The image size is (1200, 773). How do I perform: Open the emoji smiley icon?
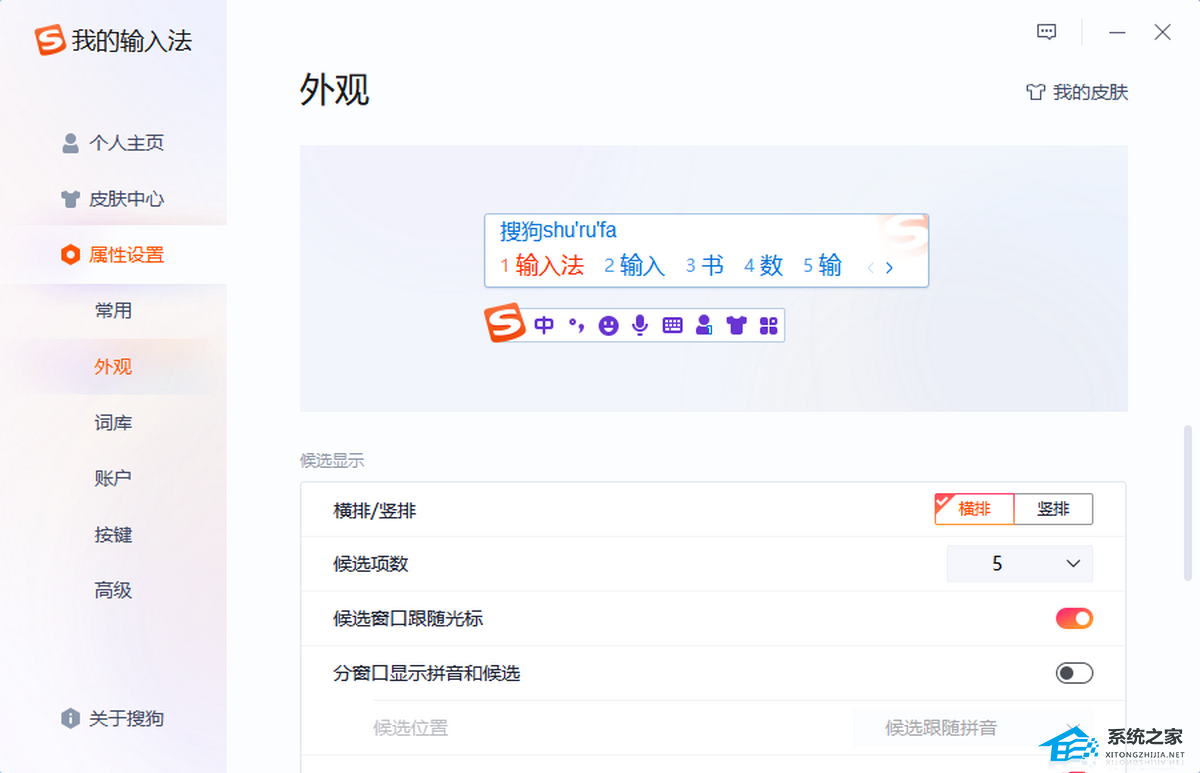[x=608, y=325]
